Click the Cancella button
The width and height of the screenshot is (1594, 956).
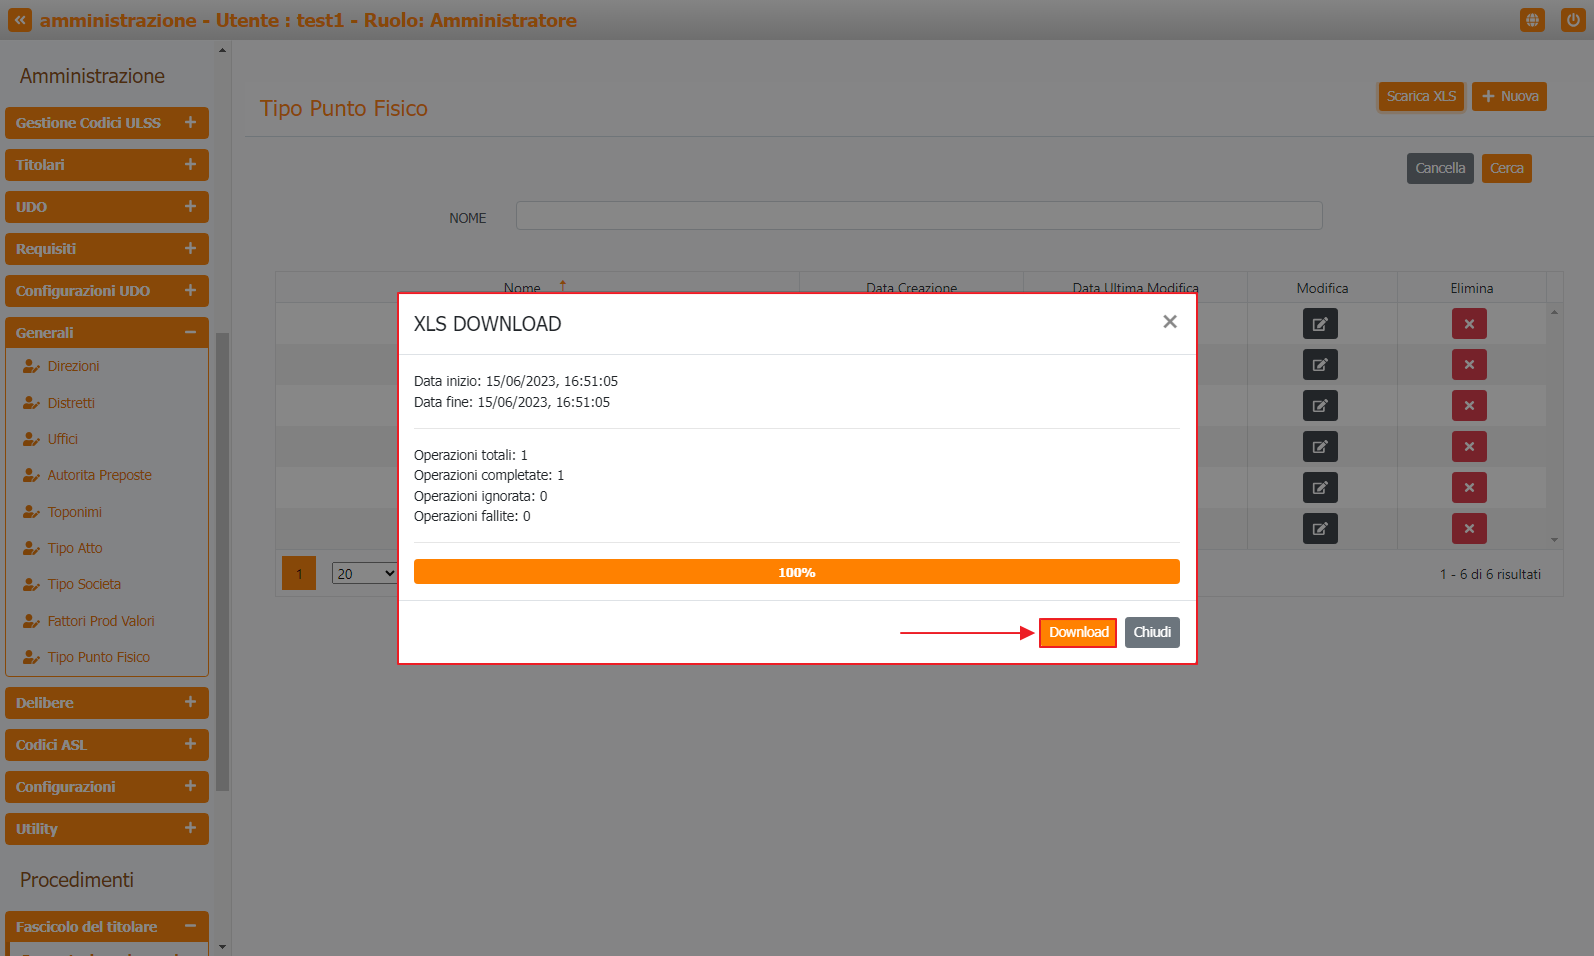click(1440, 168)
